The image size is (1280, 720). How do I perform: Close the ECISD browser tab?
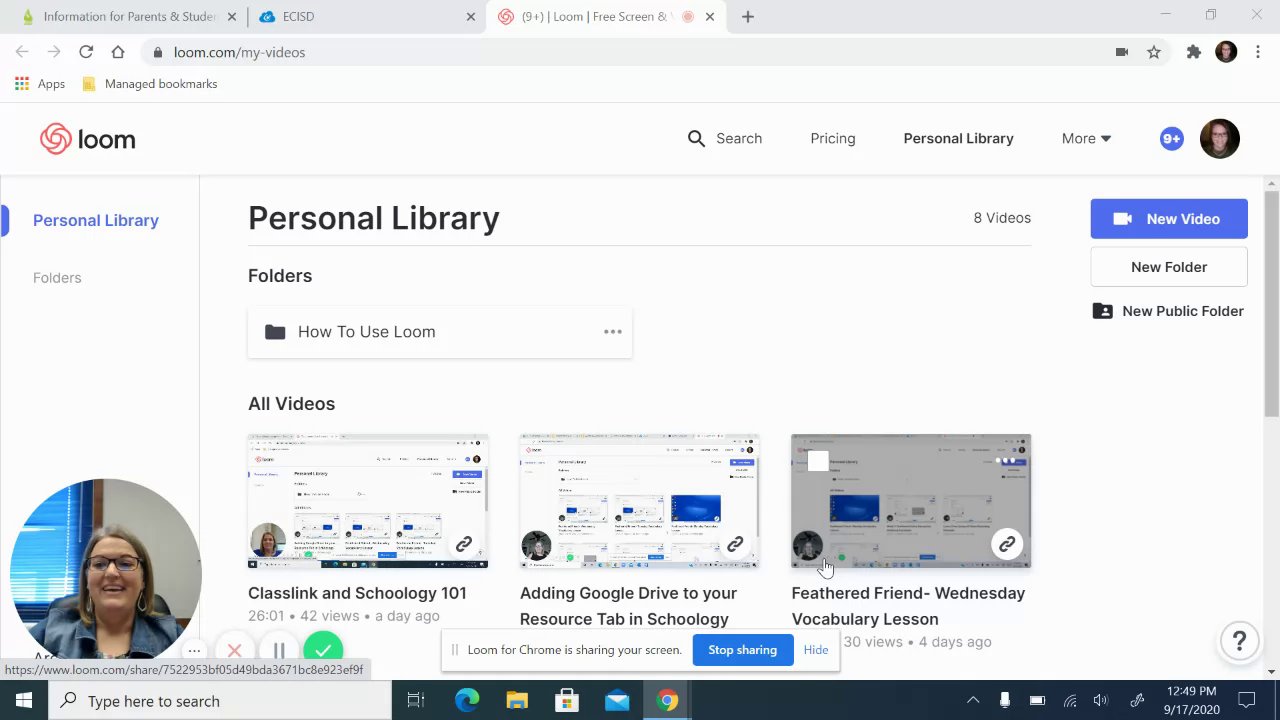471,16
